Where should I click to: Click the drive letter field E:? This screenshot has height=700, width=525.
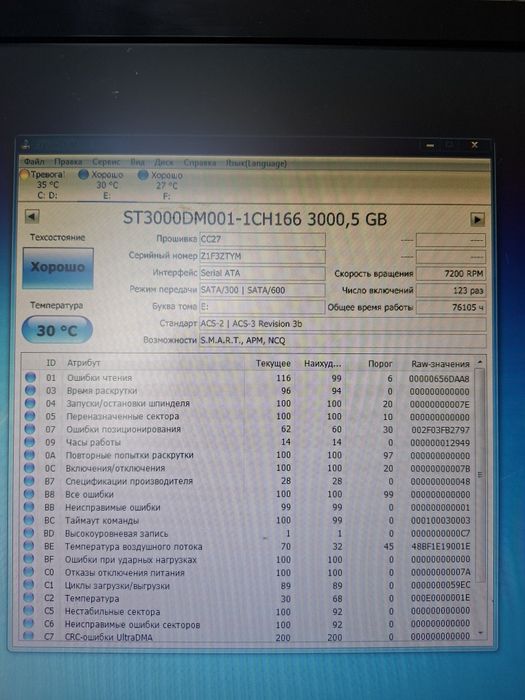click(x=262, y=307)
